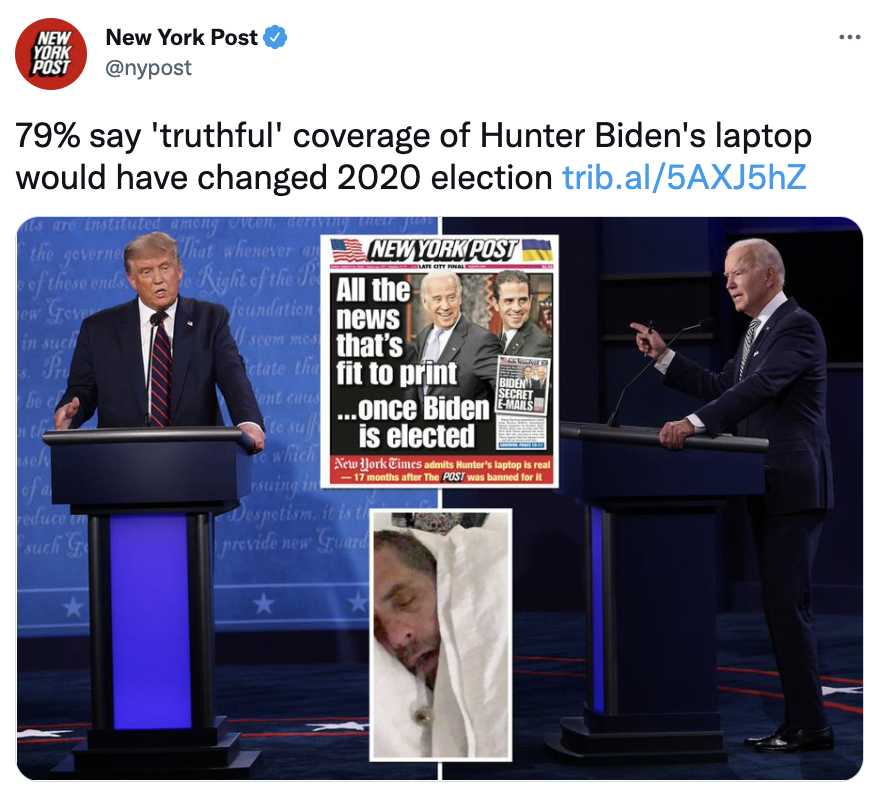Click the sleeping man inset photo

point(441,635)
